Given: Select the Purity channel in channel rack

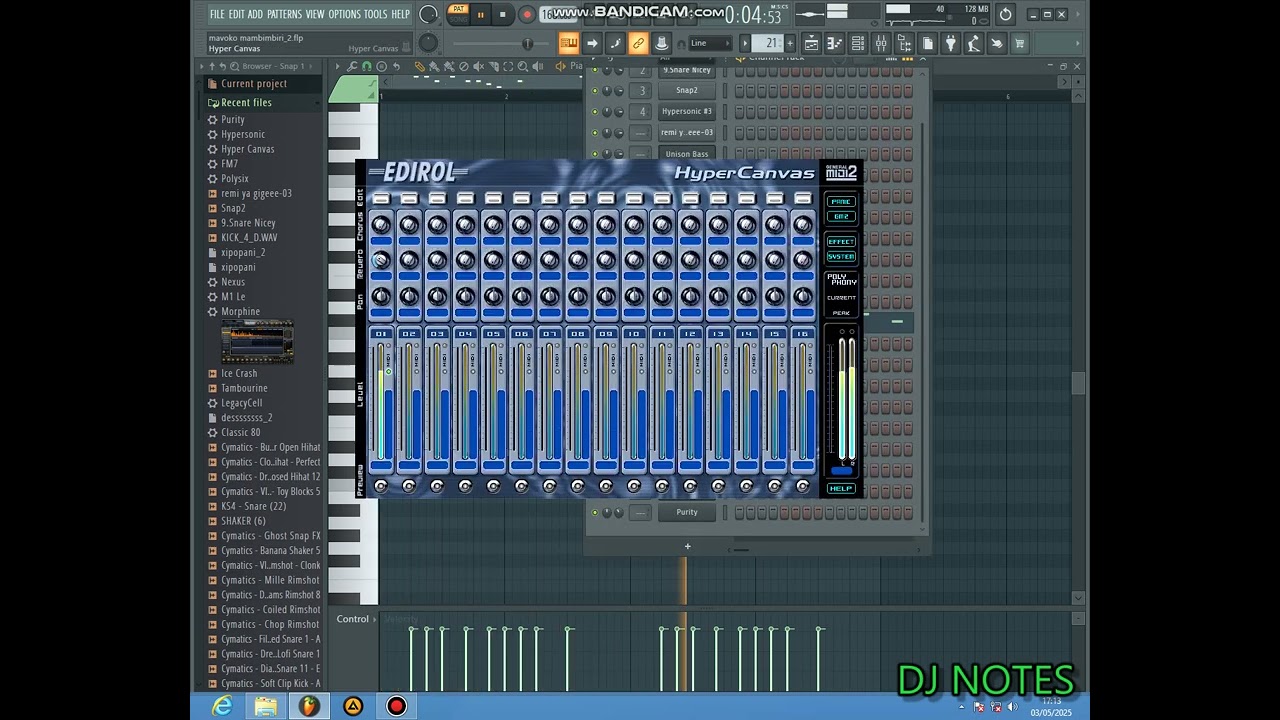Looking at the screenshot, I should coord(686,512).
